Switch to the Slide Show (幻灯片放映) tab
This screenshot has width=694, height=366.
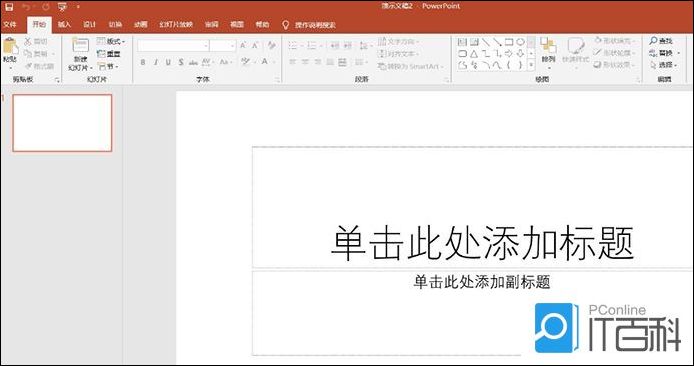(176, 24)
